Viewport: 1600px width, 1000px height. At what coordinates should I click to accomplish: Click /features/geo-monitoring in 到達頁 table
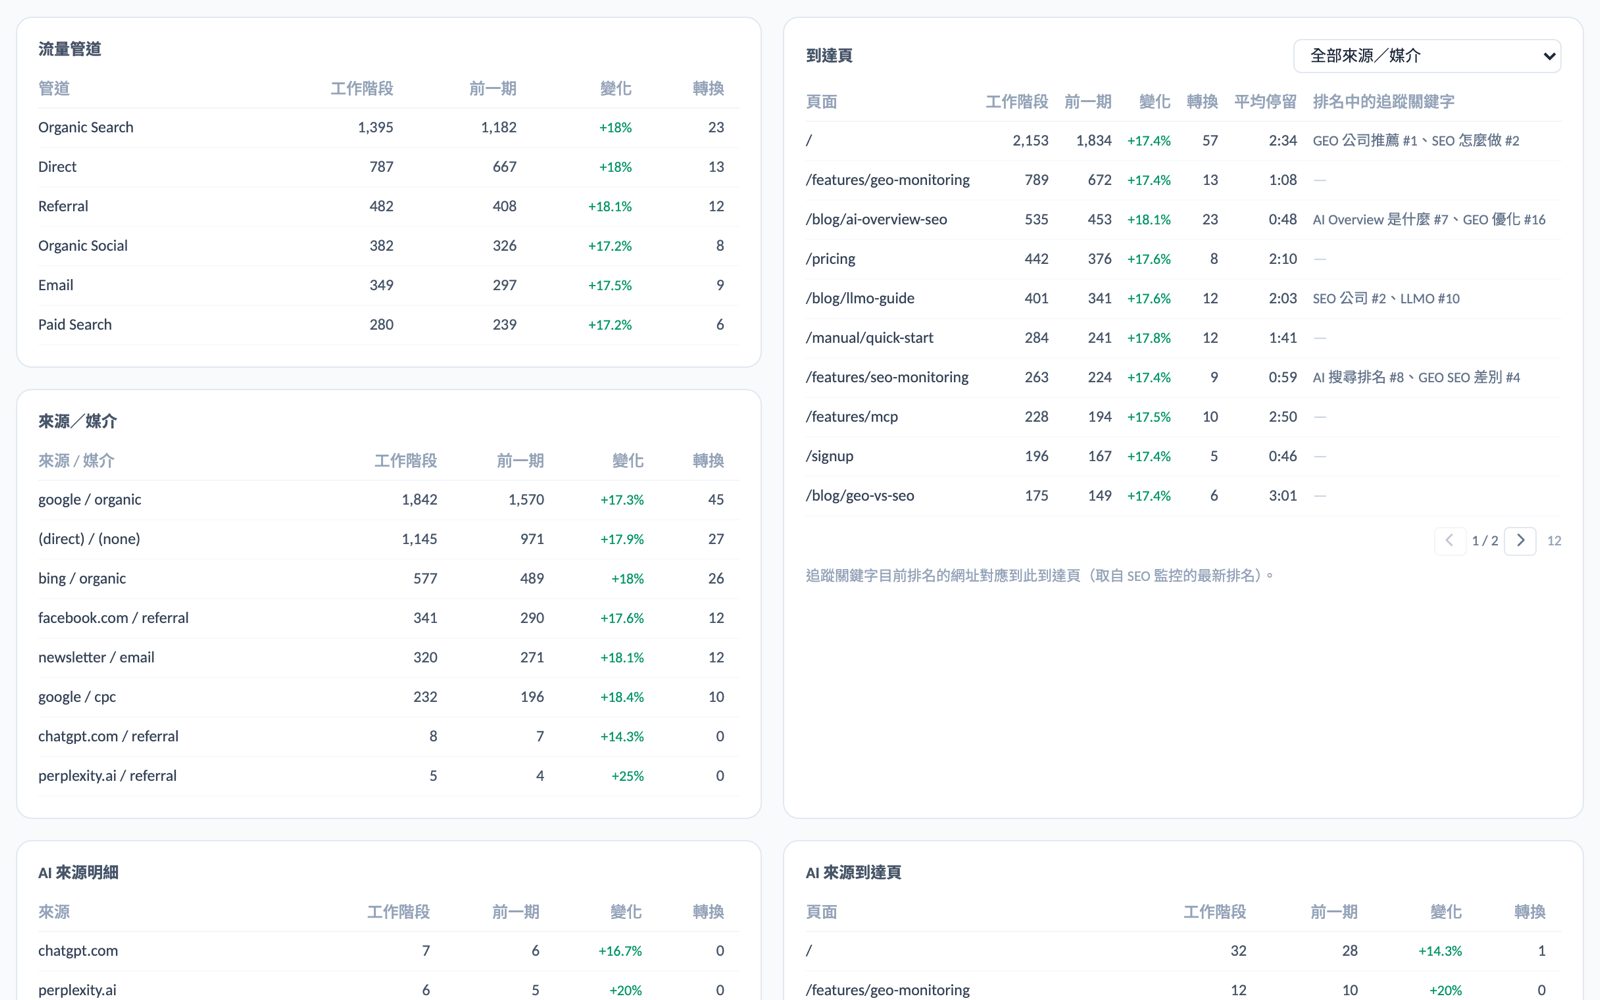tap(887, 180)
